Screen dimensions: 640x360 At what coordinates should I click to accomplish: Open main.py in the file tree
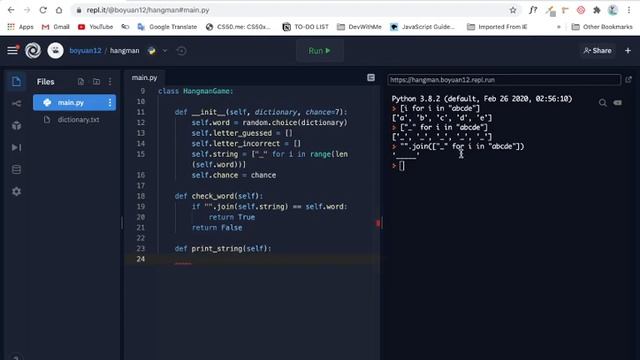coord(74,102)
